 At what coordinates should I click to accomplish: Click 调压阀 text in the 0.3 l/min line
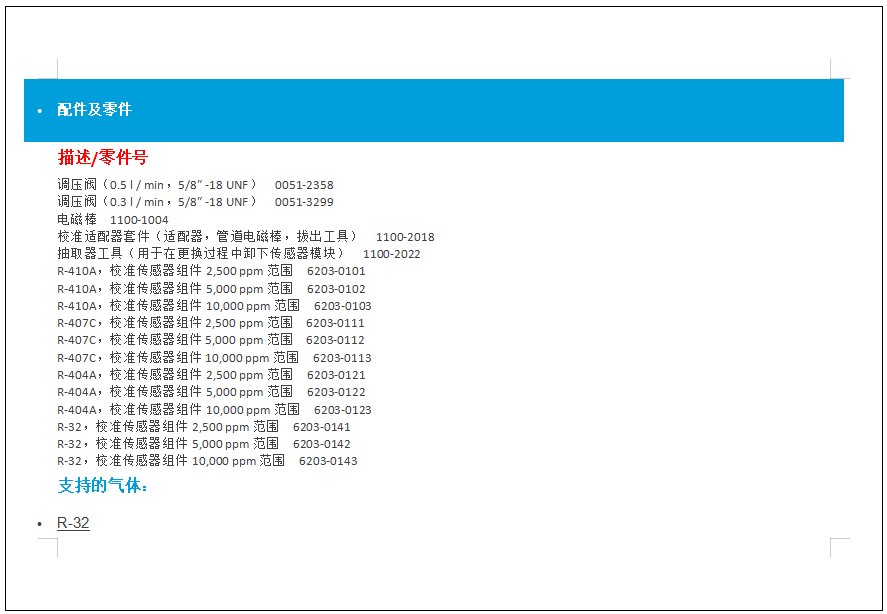coord(77,201)
